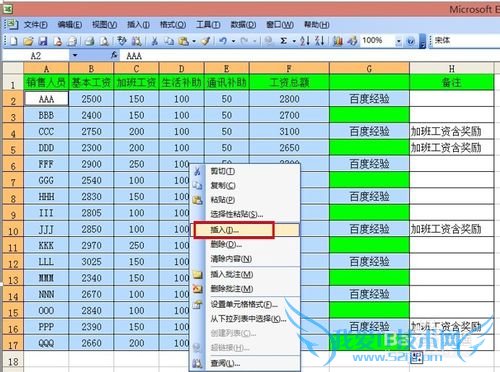The image size is (500, 372).
Task: Click the formula bar showing AAA
Action: point(310,55)
